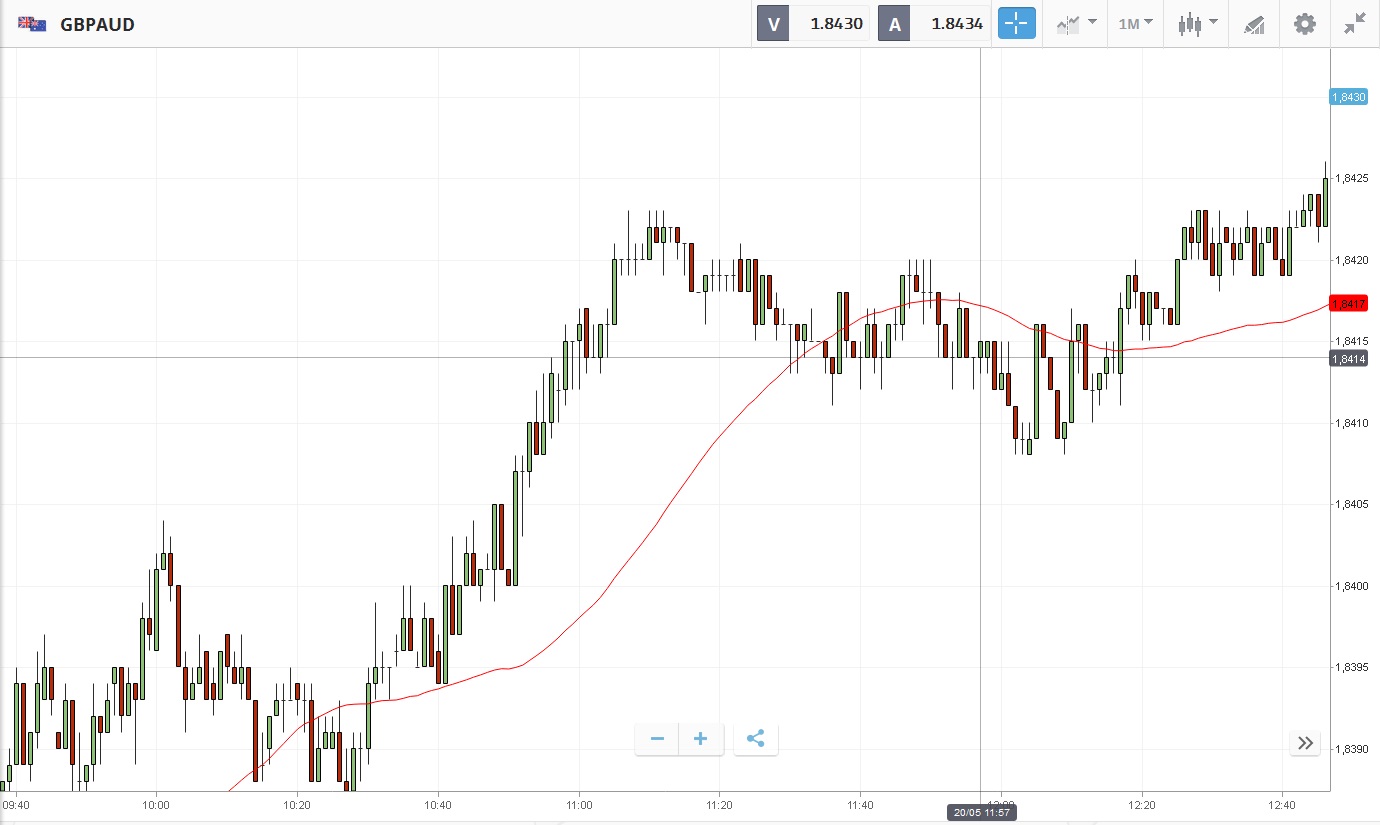Share the chart
This screenshot has width=1380, height=825.
(x=756, y=739)
